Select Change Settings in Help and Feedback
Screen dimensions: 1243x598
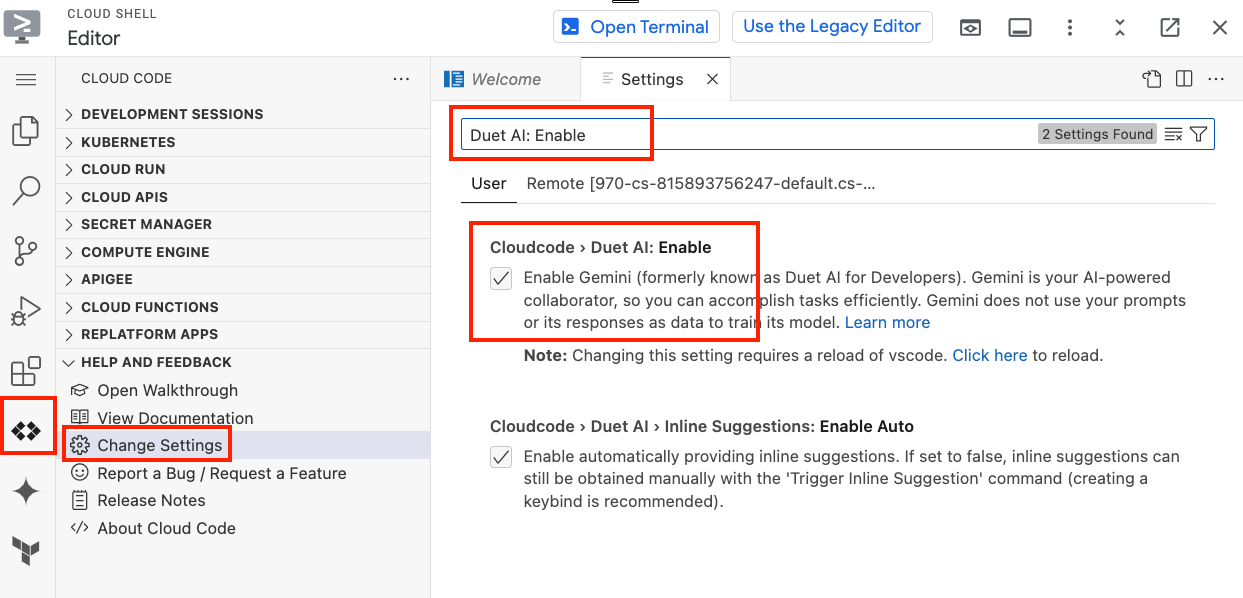point(159,445)
